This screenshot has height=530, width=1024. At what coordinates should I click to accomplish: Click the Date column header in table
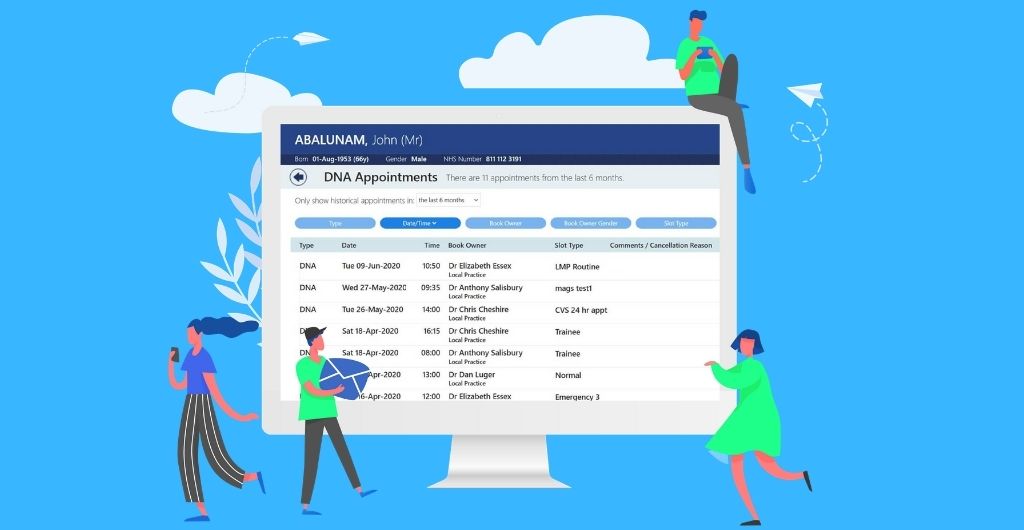point(349,245)
